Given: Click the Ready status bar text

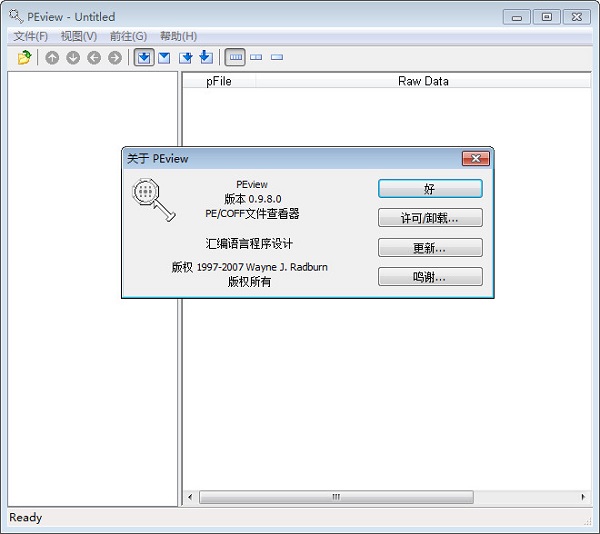Looking at the screenshot, I should click(x=26, y=518).
